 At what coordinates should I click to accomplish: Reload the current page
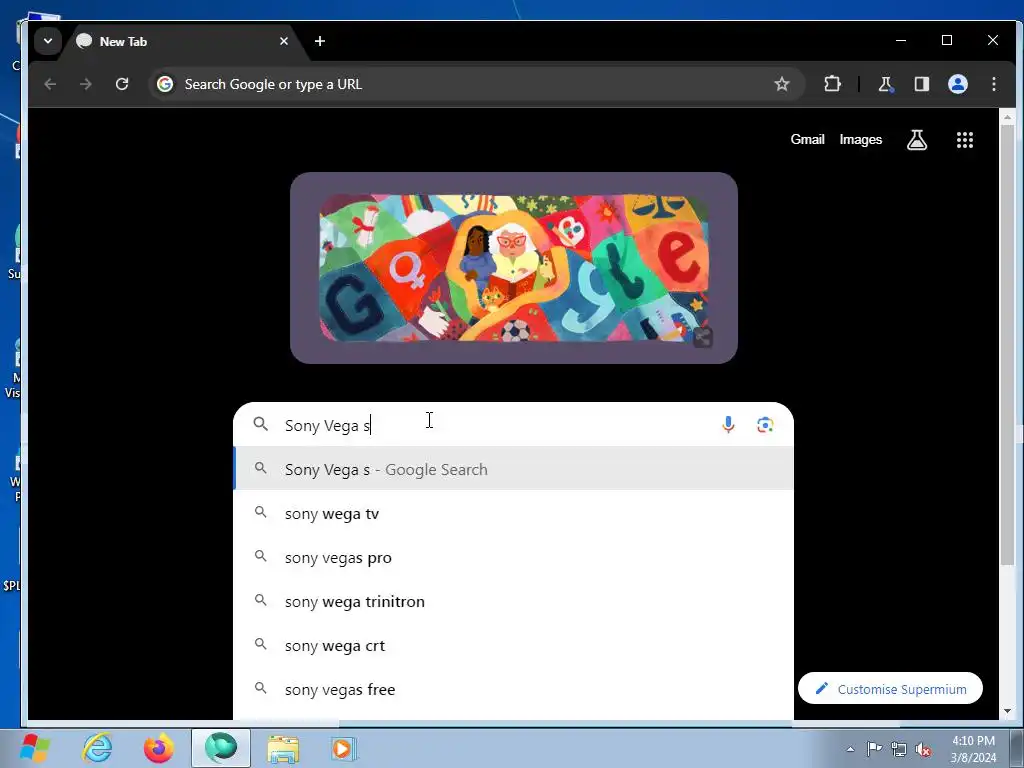tap(121, 84)
